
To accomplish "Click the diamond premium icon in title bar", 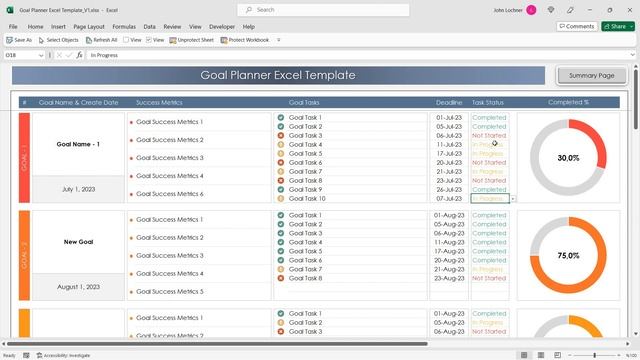I will coord(551,10).
